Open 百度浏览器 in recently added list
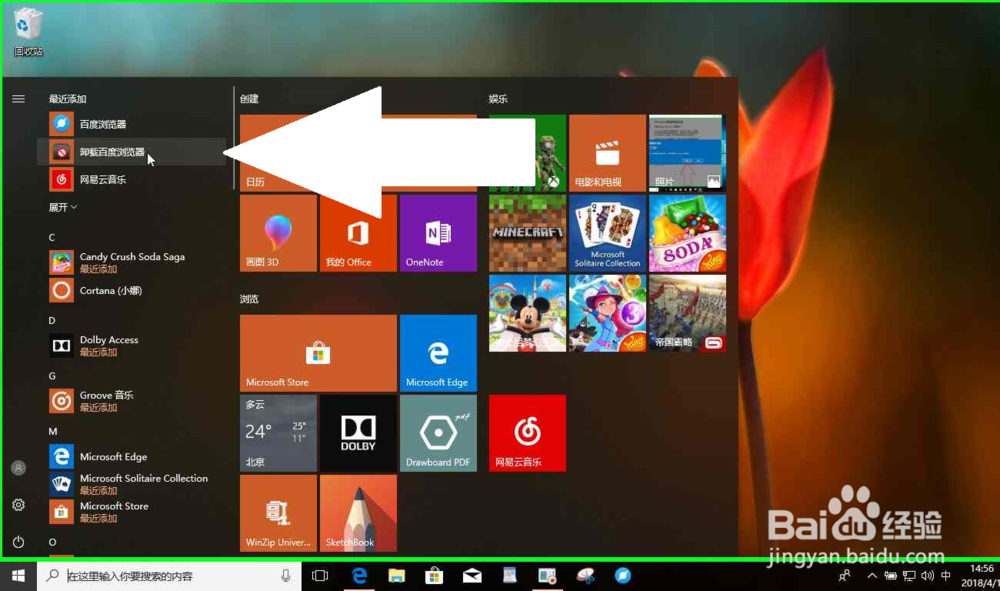Viewport: 1000px width, 591px height. (x=131, y=124)
